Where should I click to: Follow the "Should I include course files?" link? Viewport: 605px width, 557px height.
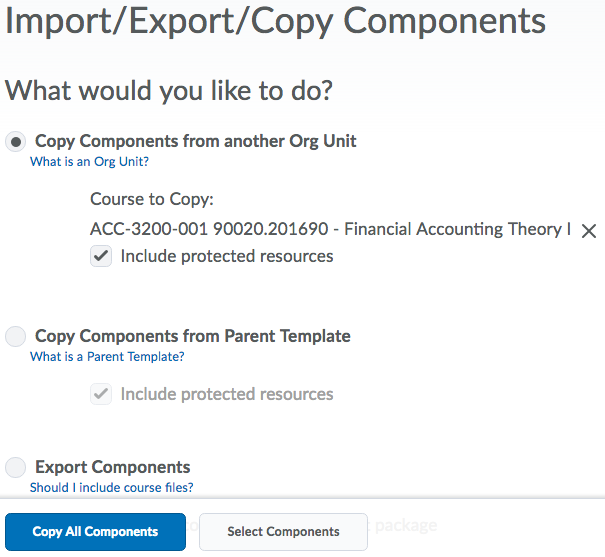(x=111, y=488)
